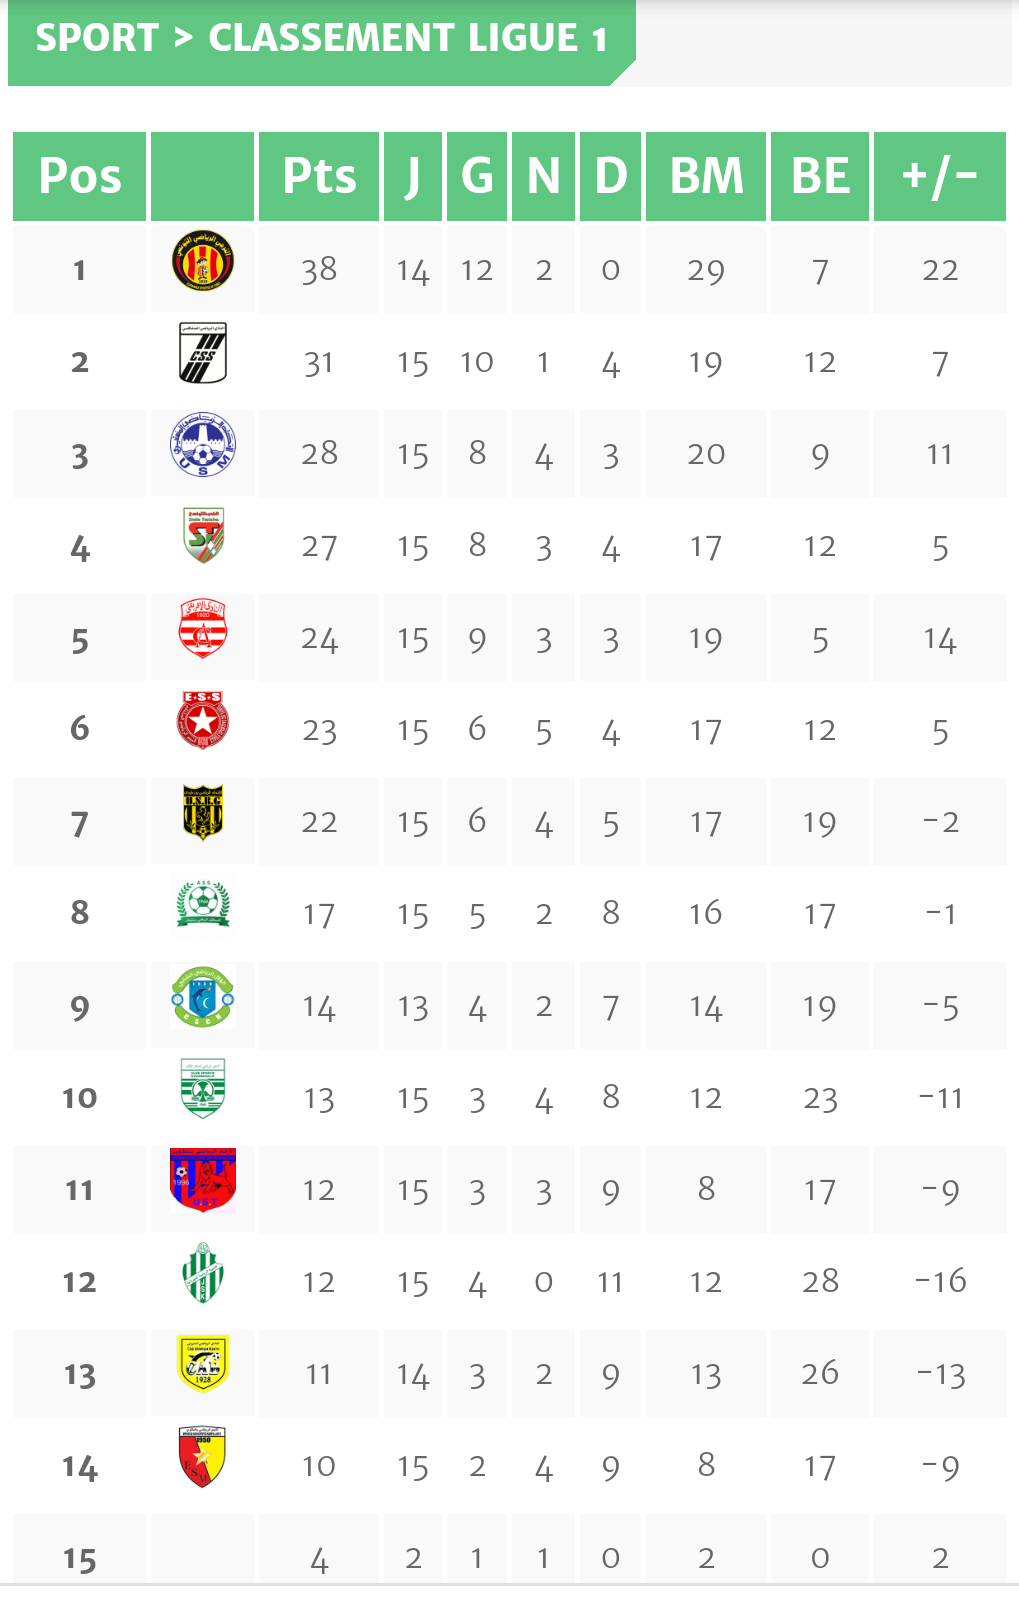
Task: Sort table by the Pts column header
Action: pyautogui.click(x=319, y=176)
